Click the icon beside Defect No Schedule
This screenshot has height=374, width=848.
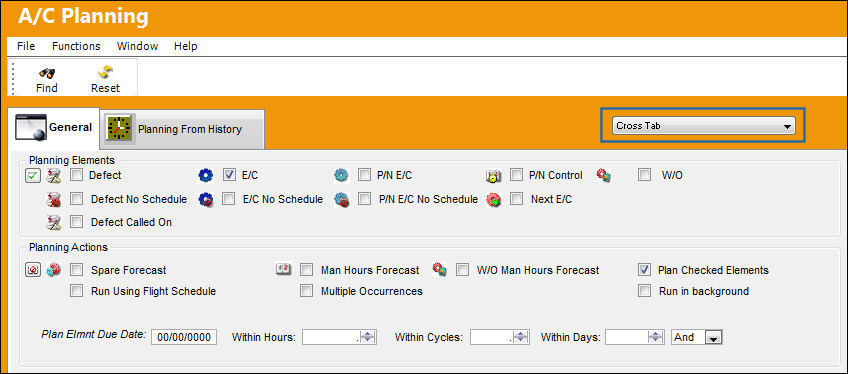pos(54,199)
